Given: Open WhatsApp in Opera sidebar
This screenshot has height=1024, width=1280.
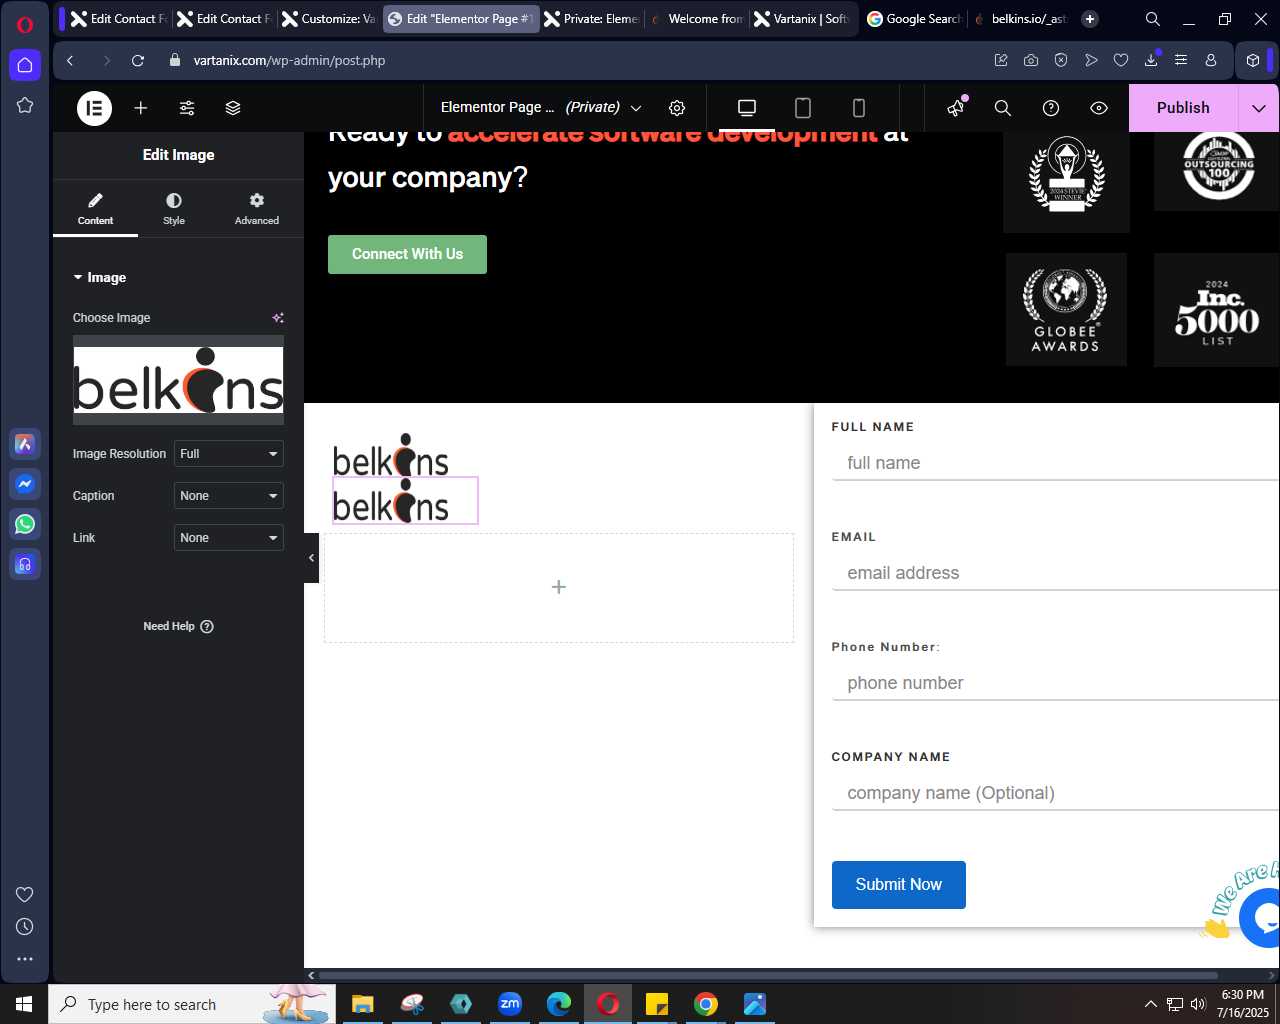Looking at the screenshot, I should click(25, 524).
